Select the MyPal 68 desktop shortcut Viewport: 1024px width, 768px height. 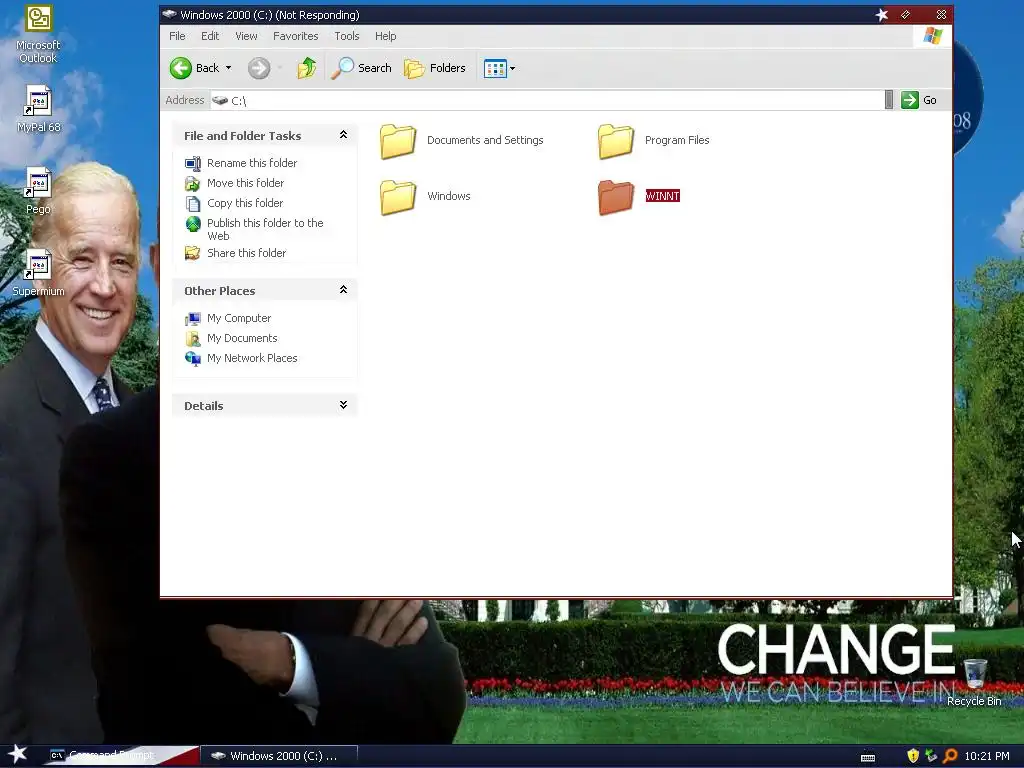pos(38,110)
